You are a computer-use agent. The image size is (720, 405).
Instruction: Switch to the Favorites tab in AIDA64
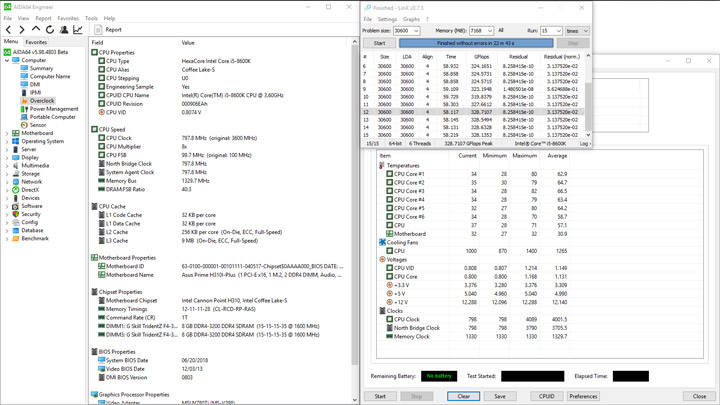pyautogui.click(x=36, y=42)
